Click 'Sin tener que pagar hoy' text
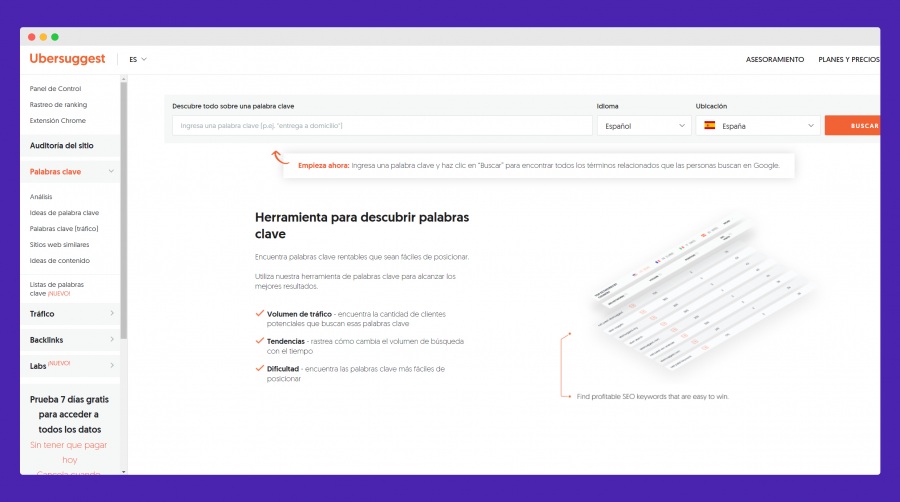The width and height of the screenshot is (900, 502). (x=69, y=452)
